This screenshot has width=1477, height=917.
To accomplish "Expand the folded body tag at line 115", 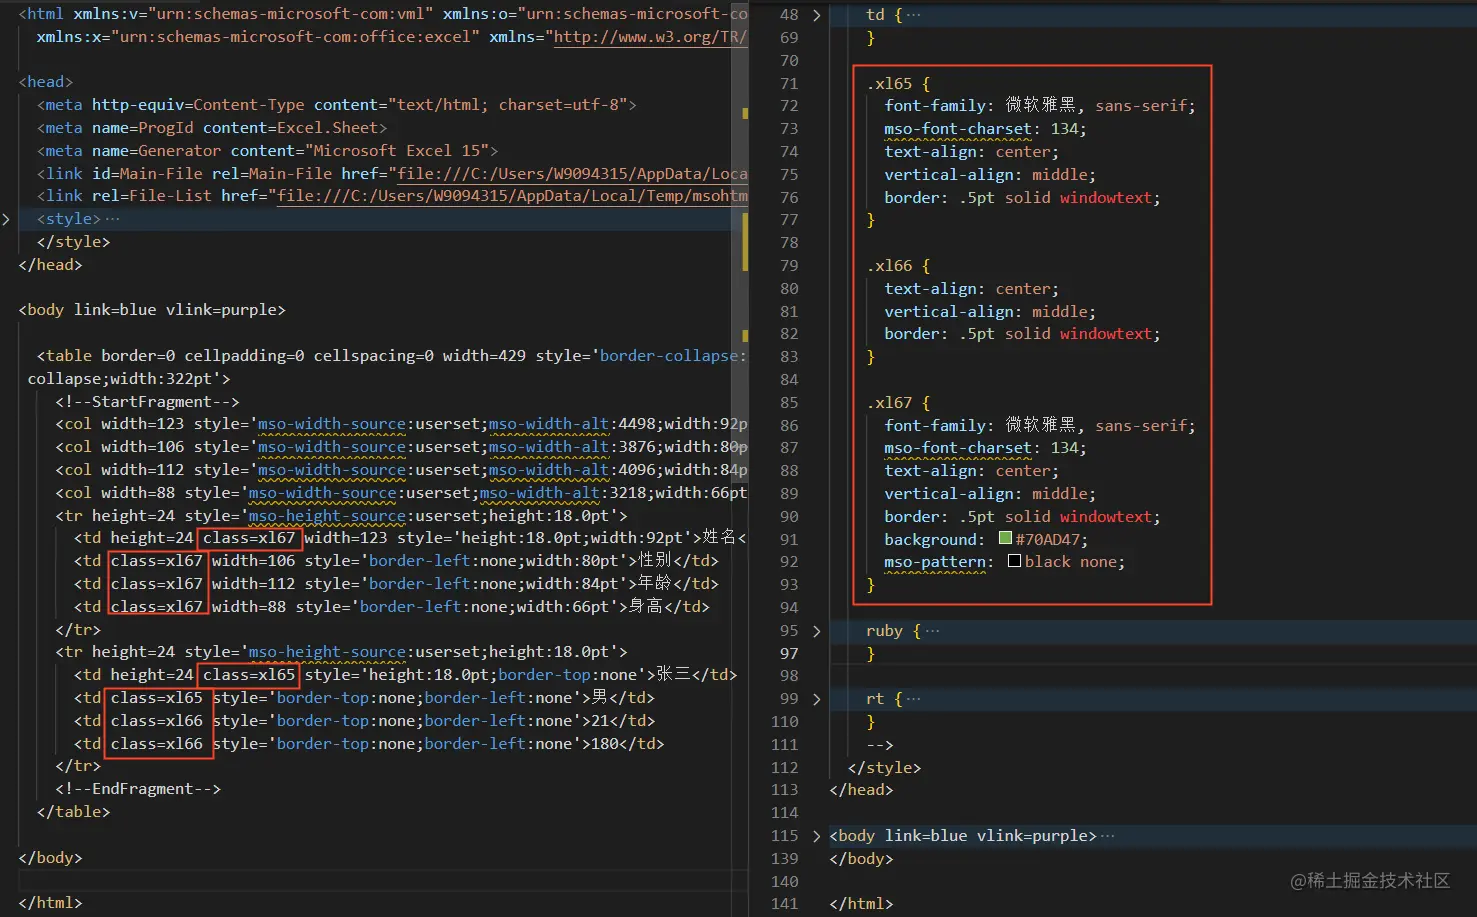I will [817, 836].
